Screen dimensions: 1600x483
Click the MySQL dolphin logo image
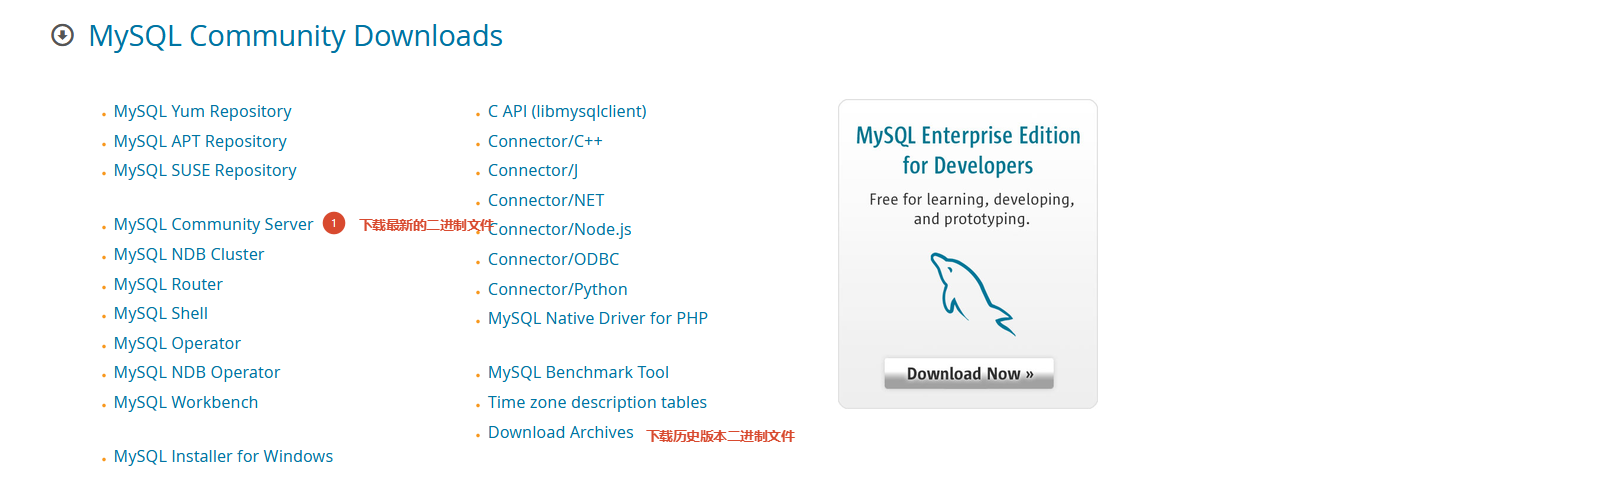point(972,294)
